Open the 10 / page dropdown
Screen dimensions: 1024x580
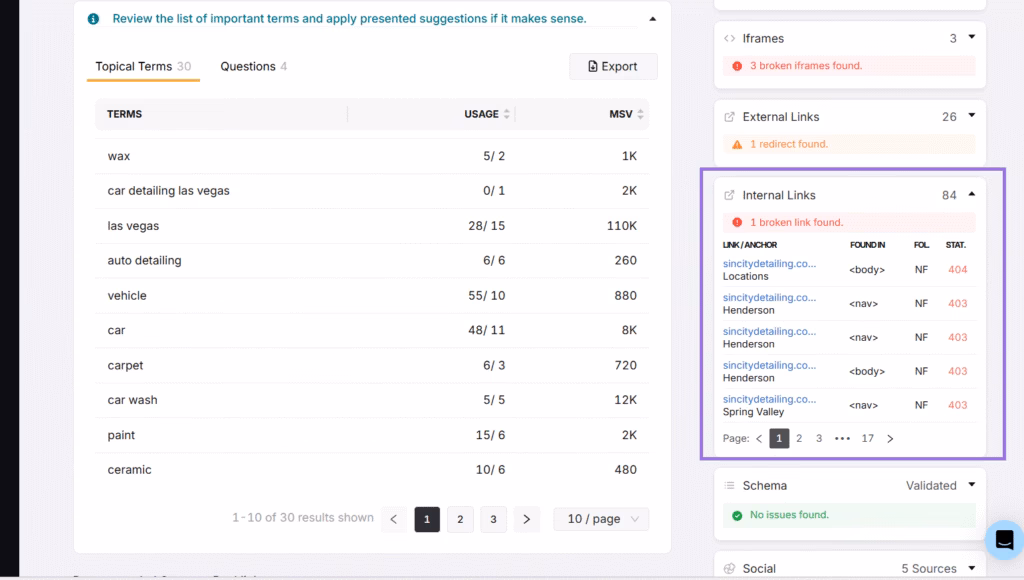tap(601, 519)
